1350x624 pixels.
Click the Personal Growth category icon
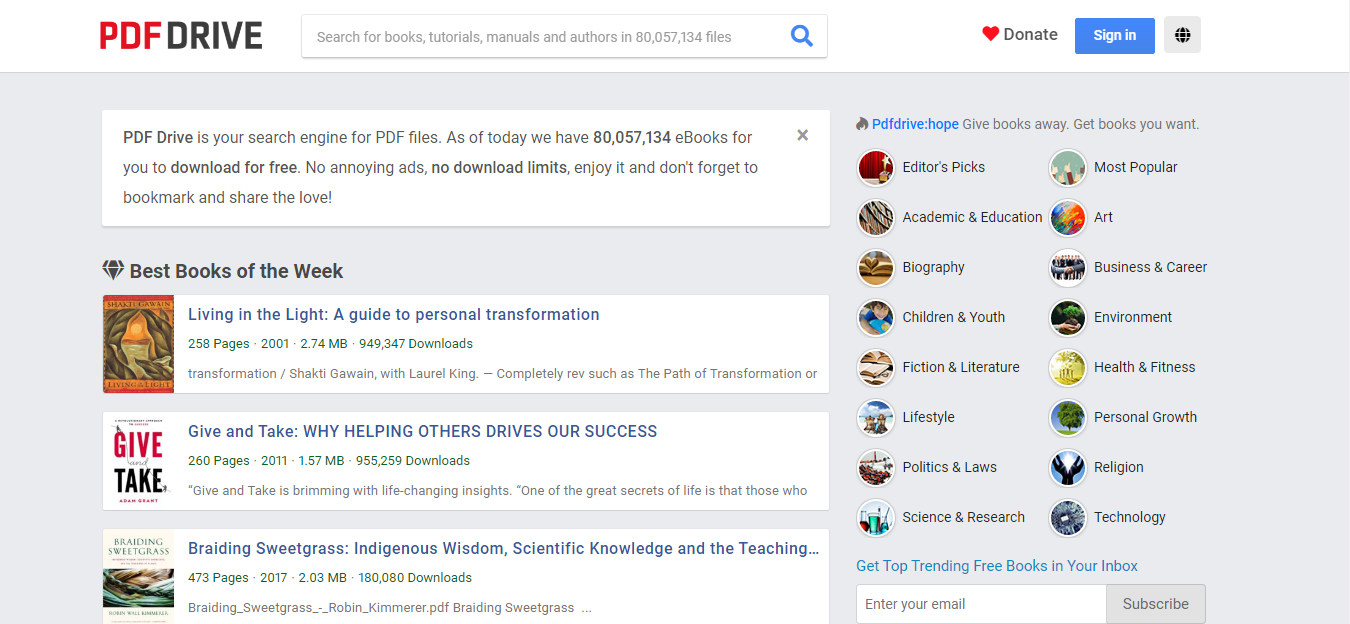pyautogui.click(x=1068, y=417)
